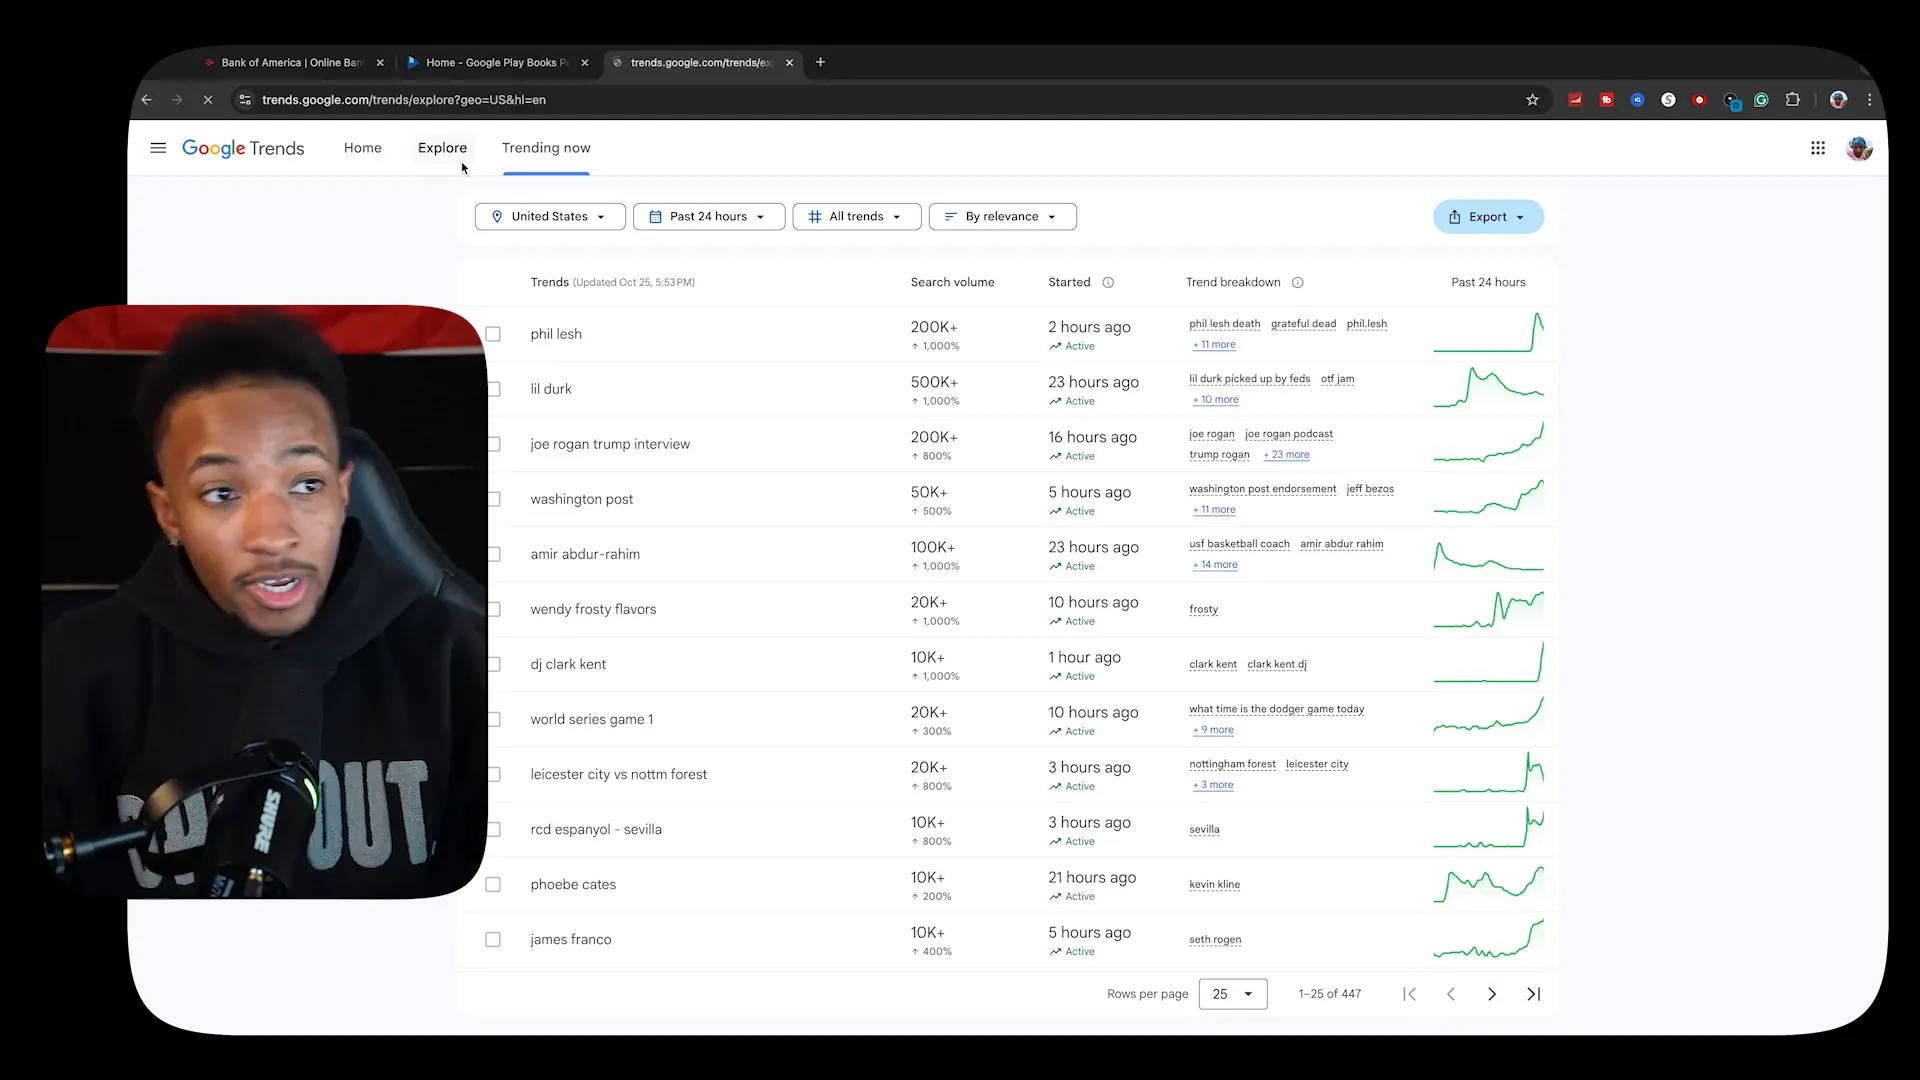1920x1080 pixels.
Task: Stop loading the page
Action: point(208,100)
